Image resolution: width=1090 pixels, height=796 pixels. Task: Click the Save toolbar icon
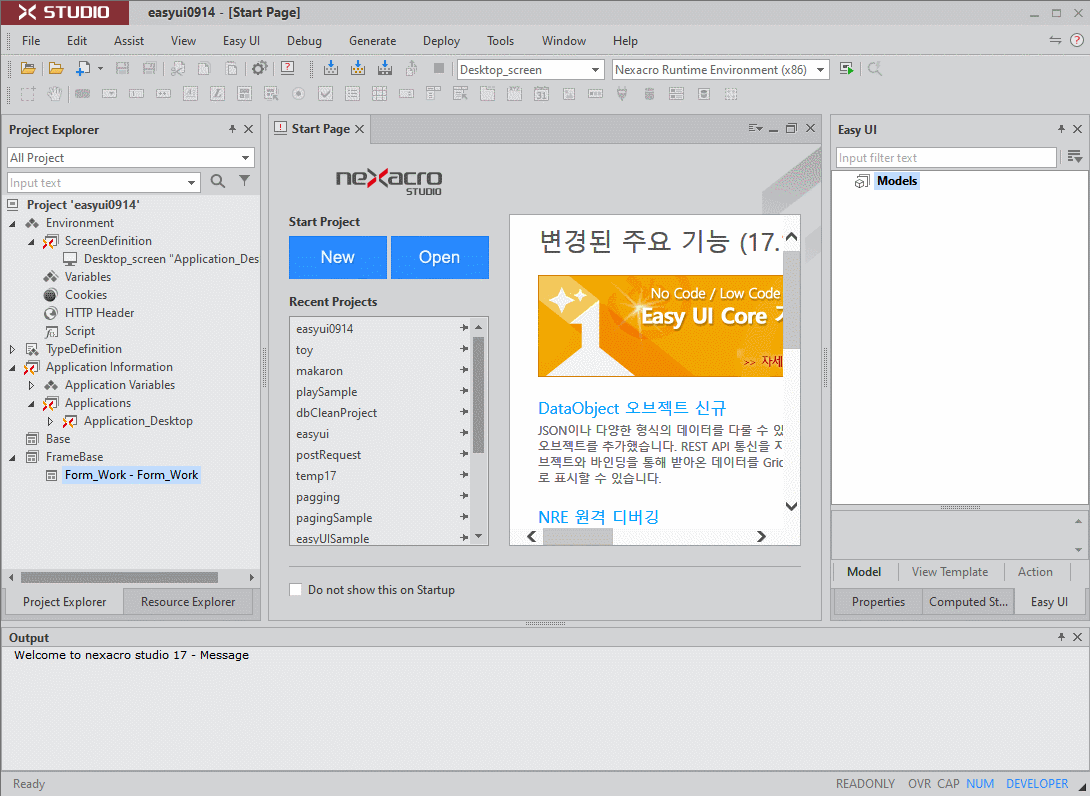tap(124, 68)
